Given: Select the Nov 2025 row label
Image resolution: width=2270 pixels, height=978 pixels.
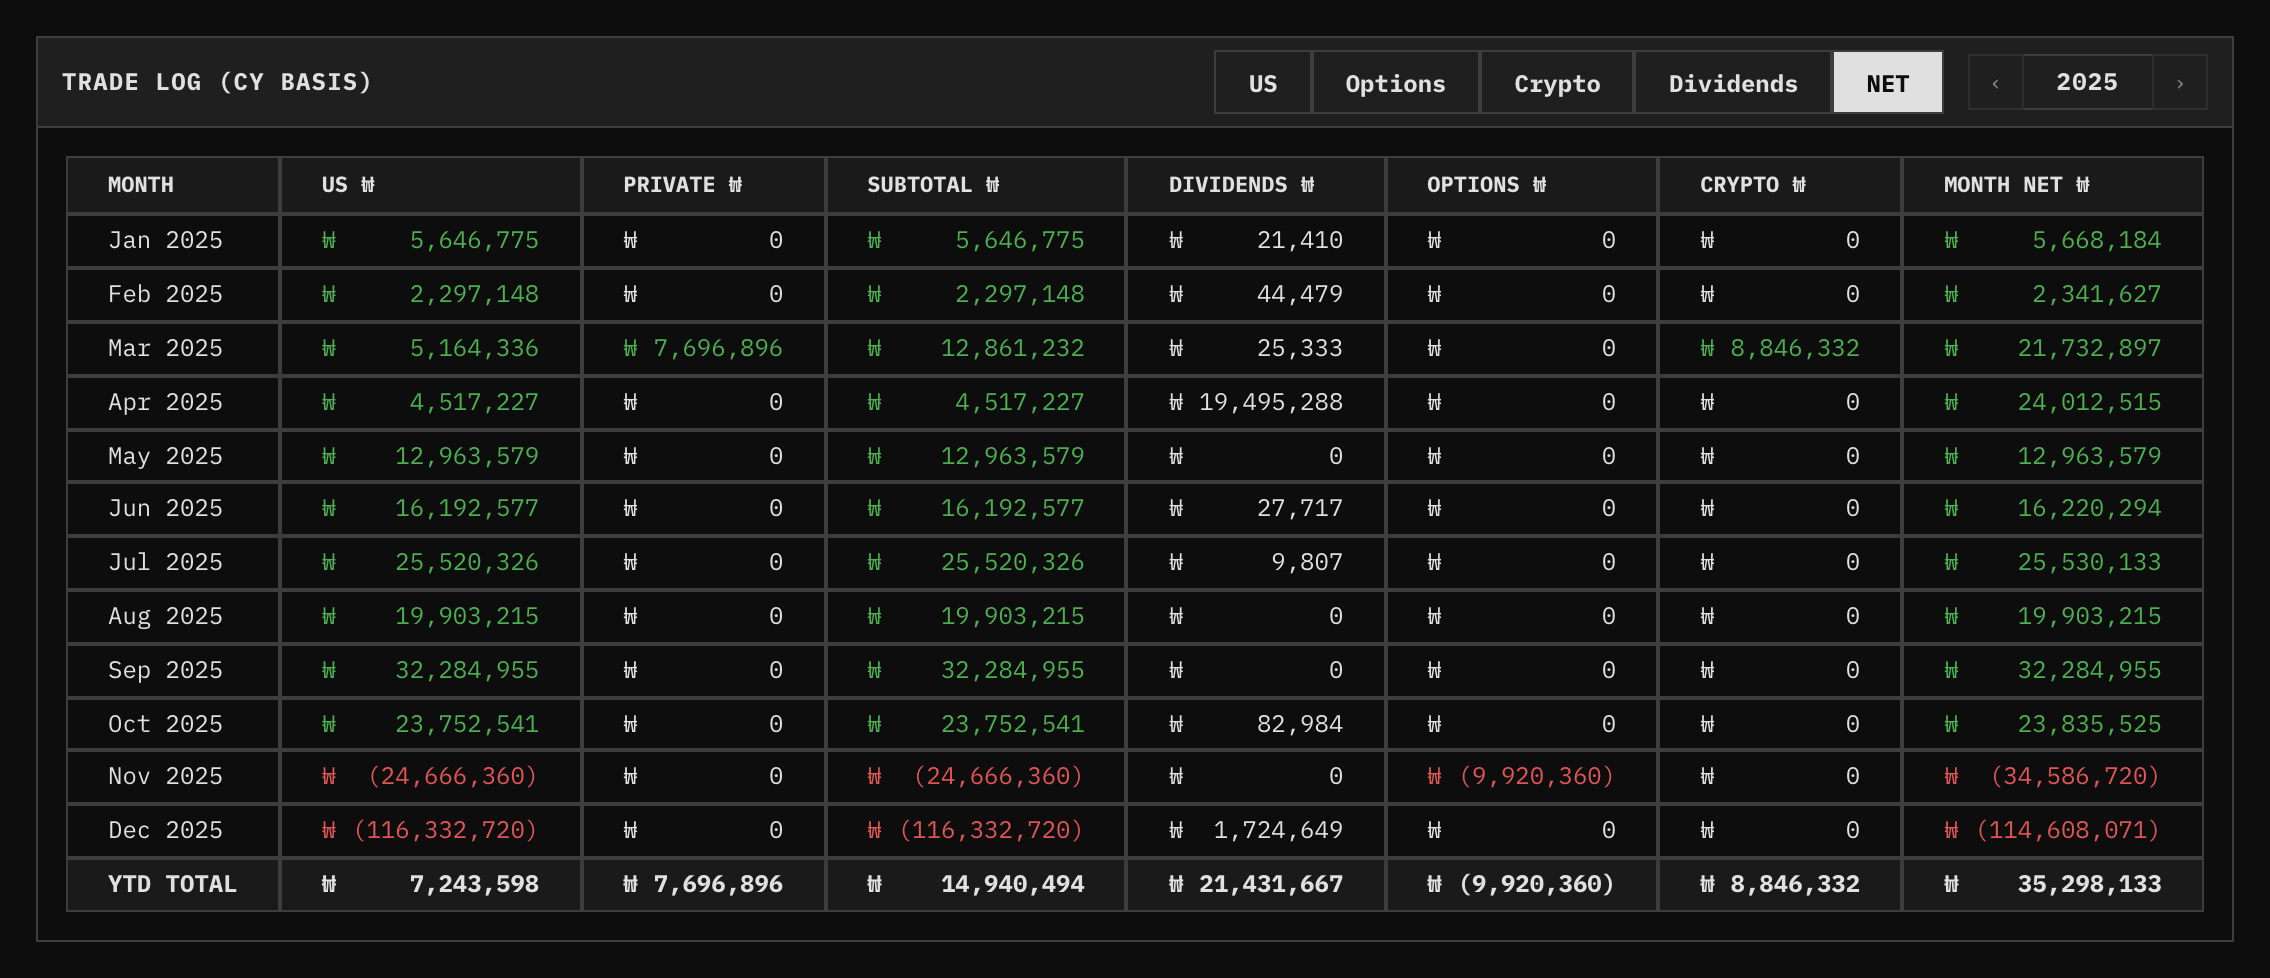Looking at the screenshot, I should tap(165, 777).
